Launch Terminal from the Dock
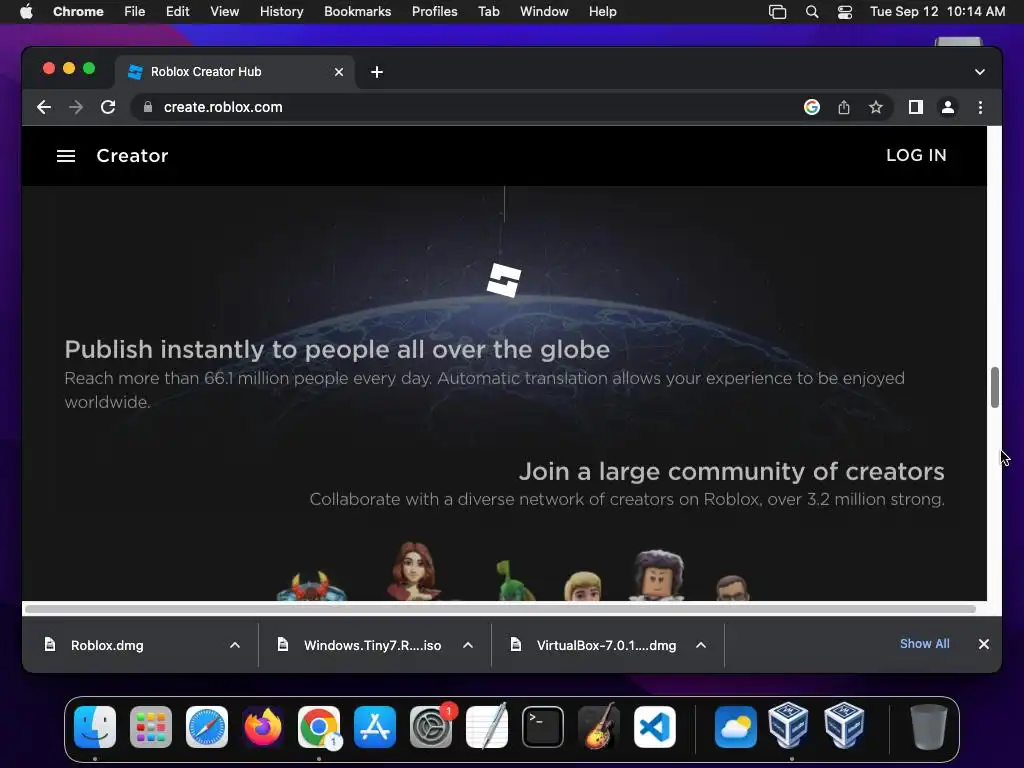1024x768 pixels. (543, 727)
